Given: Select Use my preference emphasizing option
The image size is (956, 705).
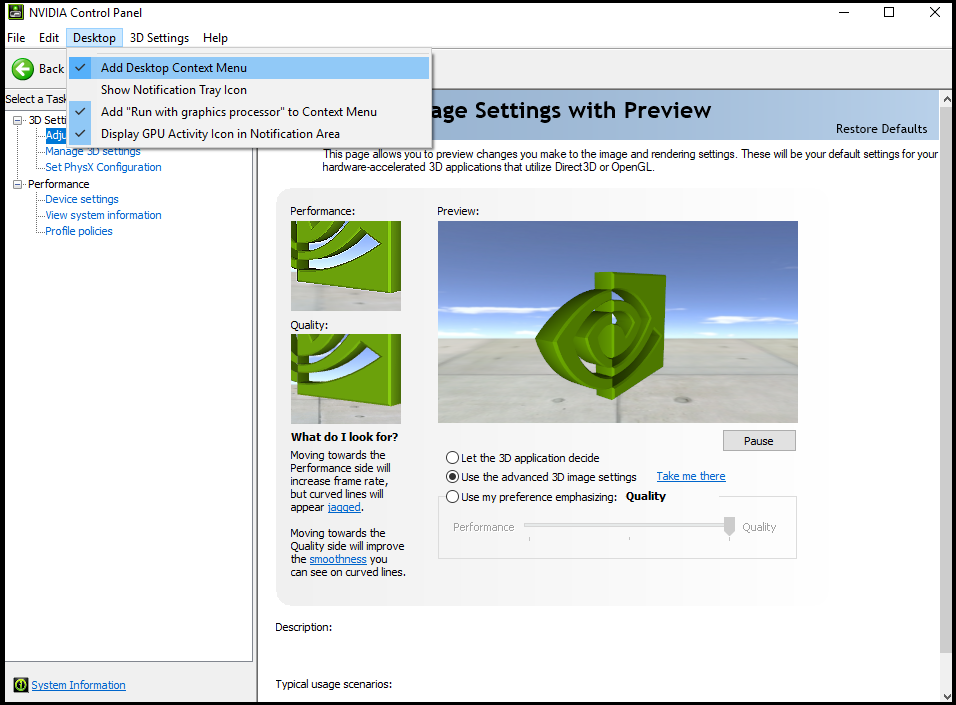Looking at the screenshot, I should coord(453,497).
